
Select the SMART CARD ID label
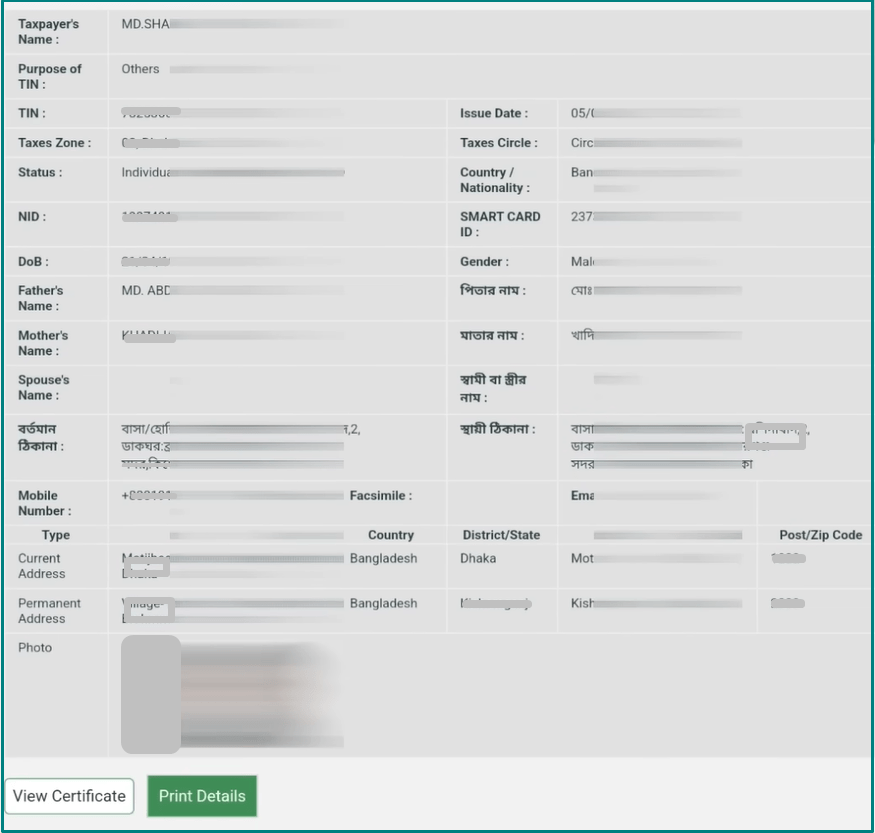coord(500,224)
